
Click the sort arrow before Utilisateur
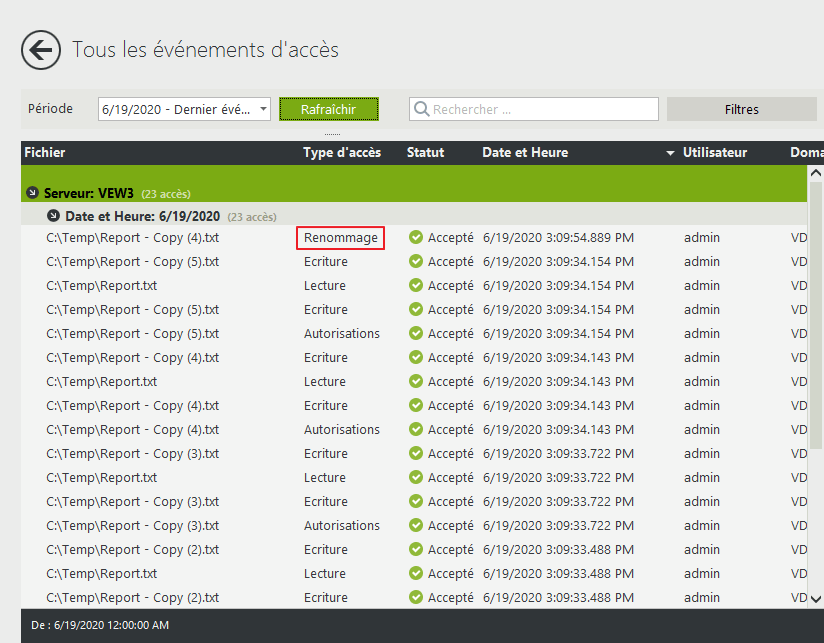pos(670,154)
